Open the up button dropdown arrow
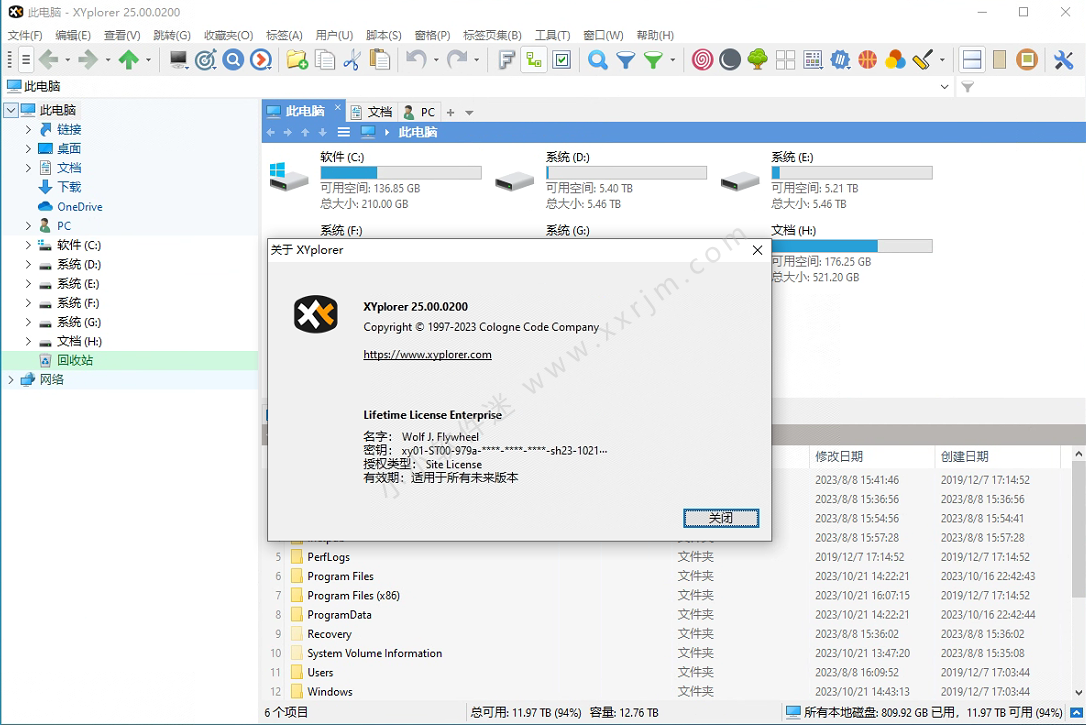This screenshot has height=725, width=1086. click(148, 60)
